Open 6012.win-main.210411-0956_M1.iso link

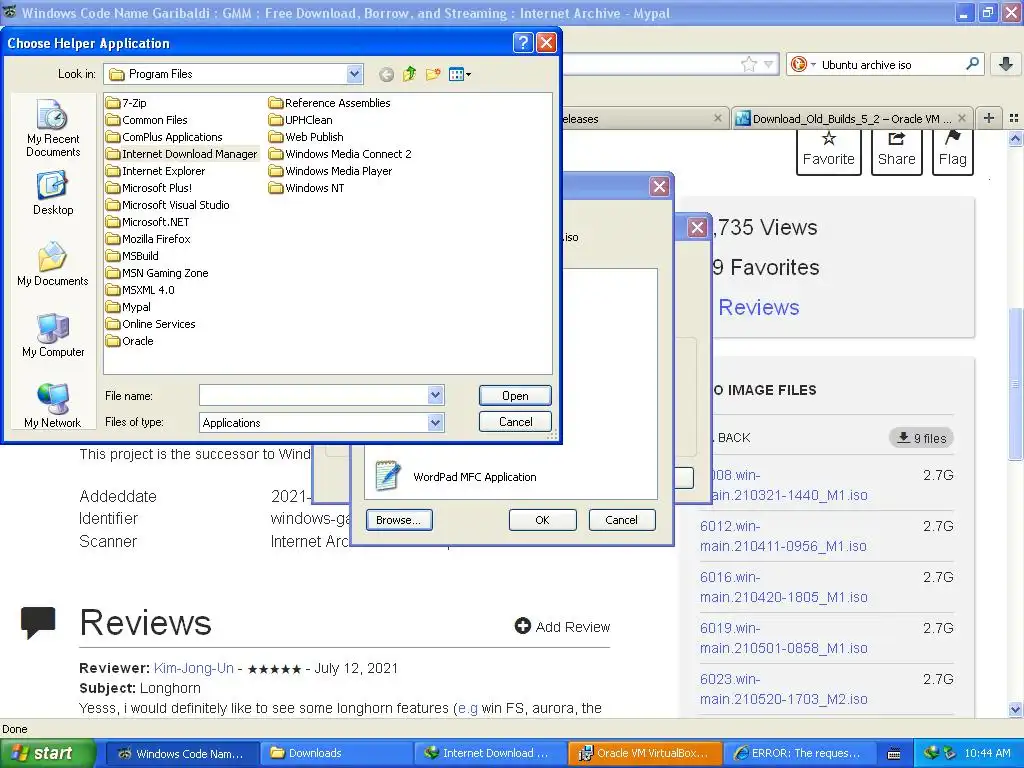pyautogui.click(x=783, y=536)
